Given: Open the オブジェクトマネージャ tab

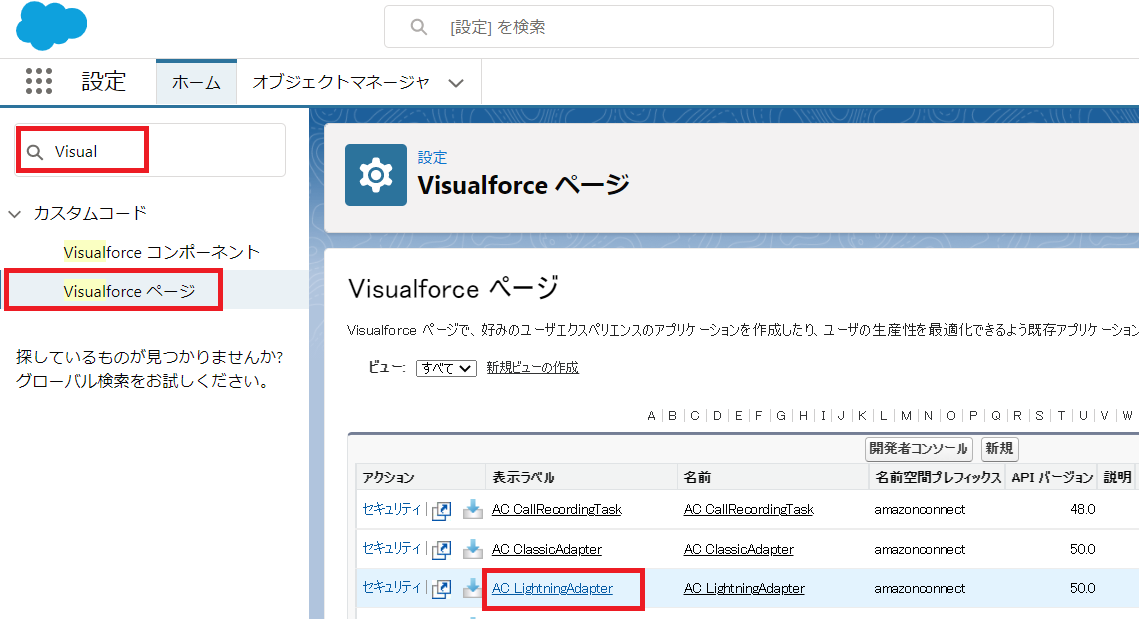Looking at the screenshot, I should tap(341, 82).
